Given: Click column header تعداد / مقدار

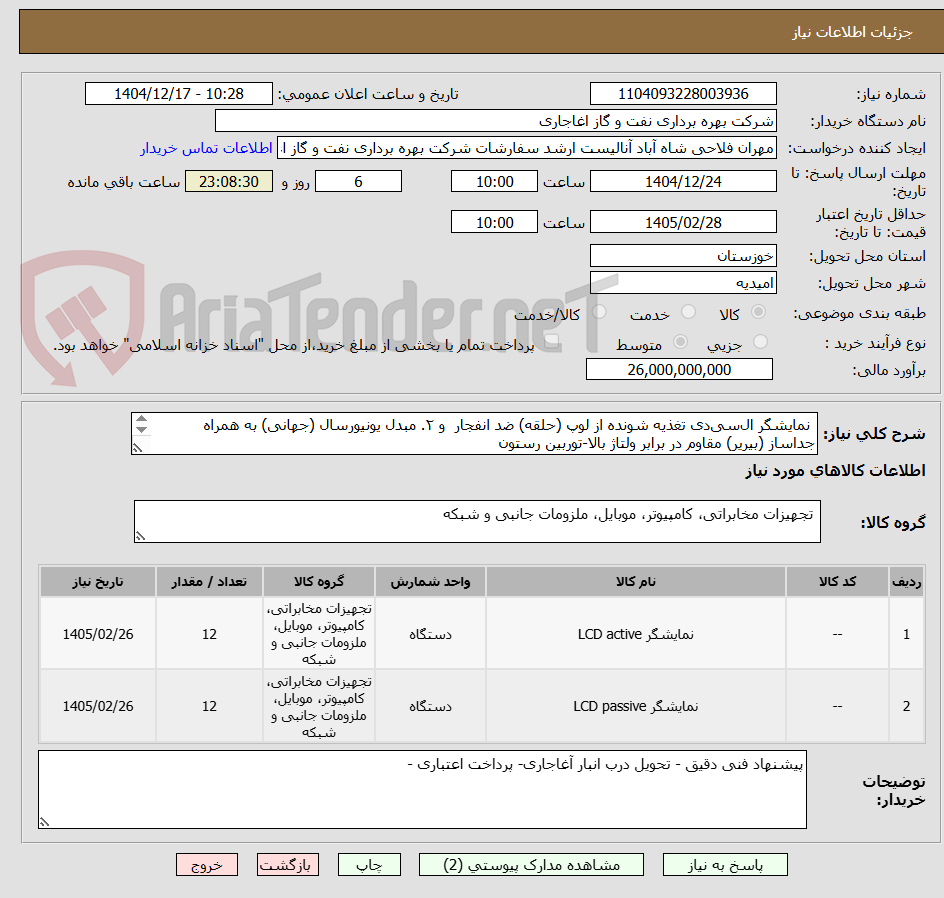Looking at the screenshot, I should tap(209, 581).
